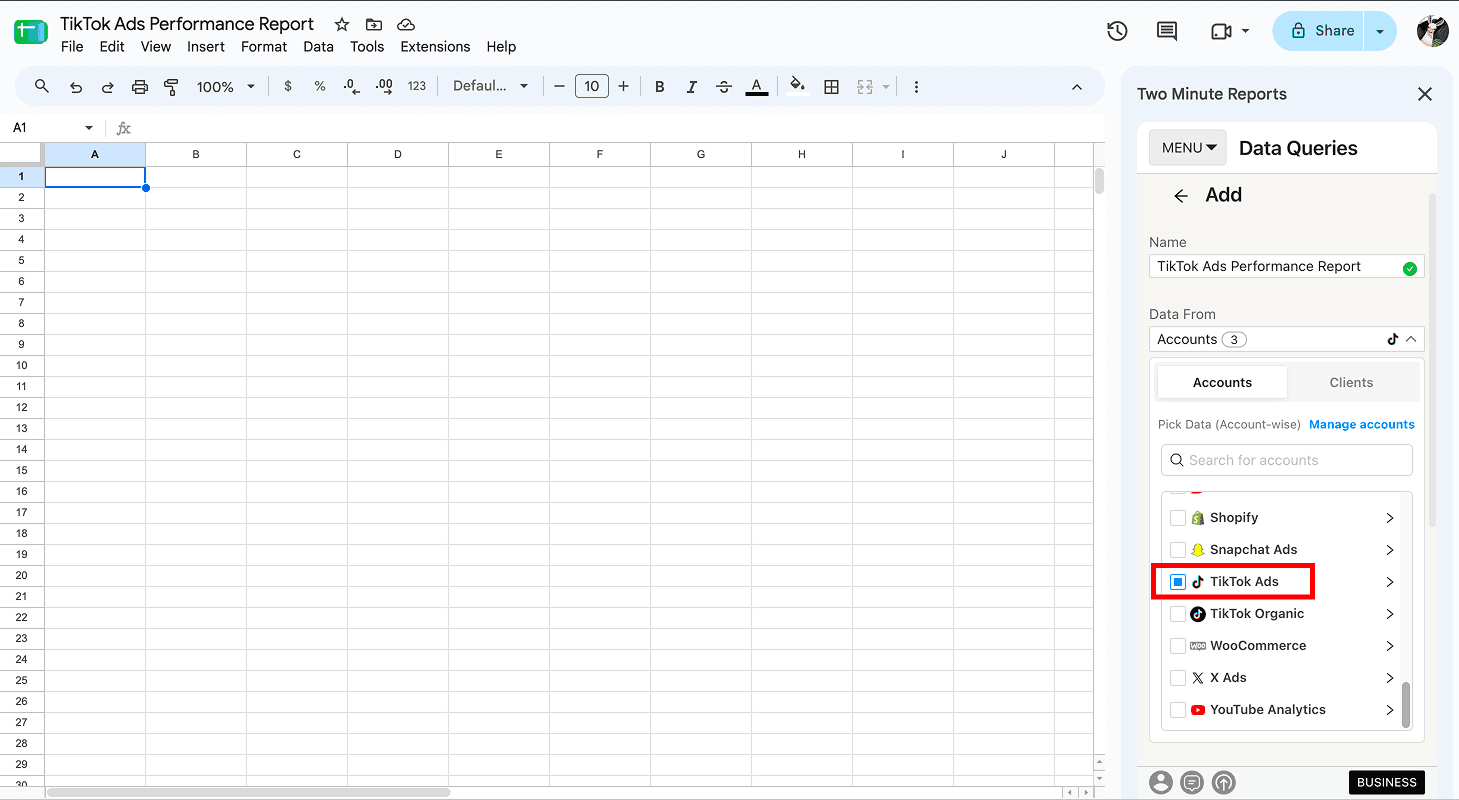Open the text color picker

[757, 87]
